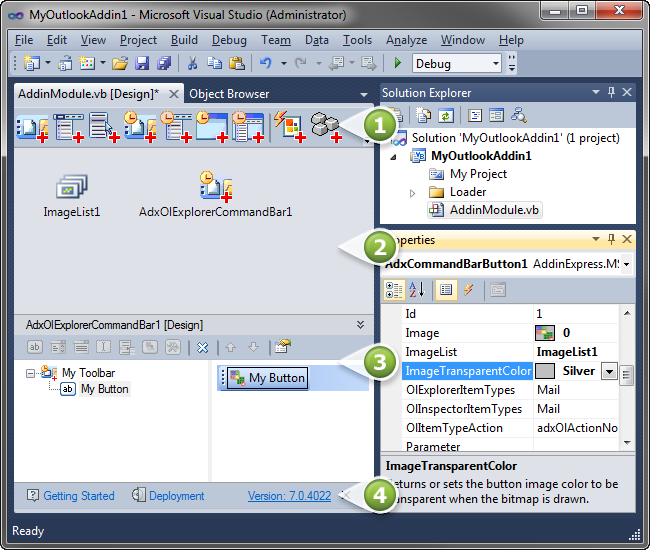The image size is (650, 550).
Task: Click the Refresh icon in Solution Explorer
Action: pyautogui.click(x=446, y=116)
